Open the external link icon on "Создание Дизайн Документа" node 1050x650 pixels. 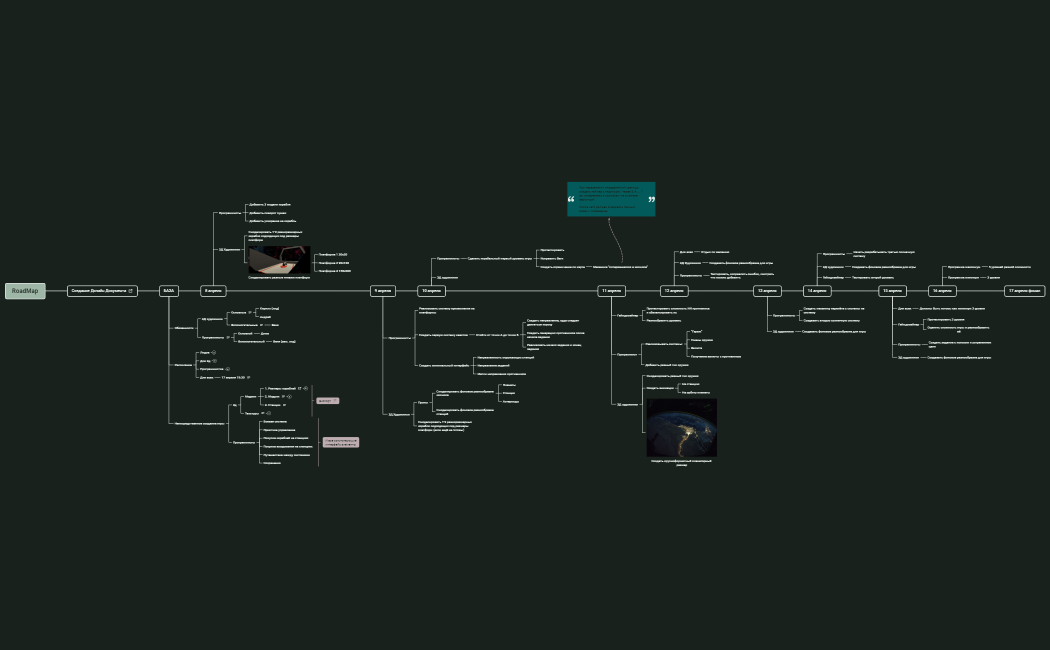point(130,291)
